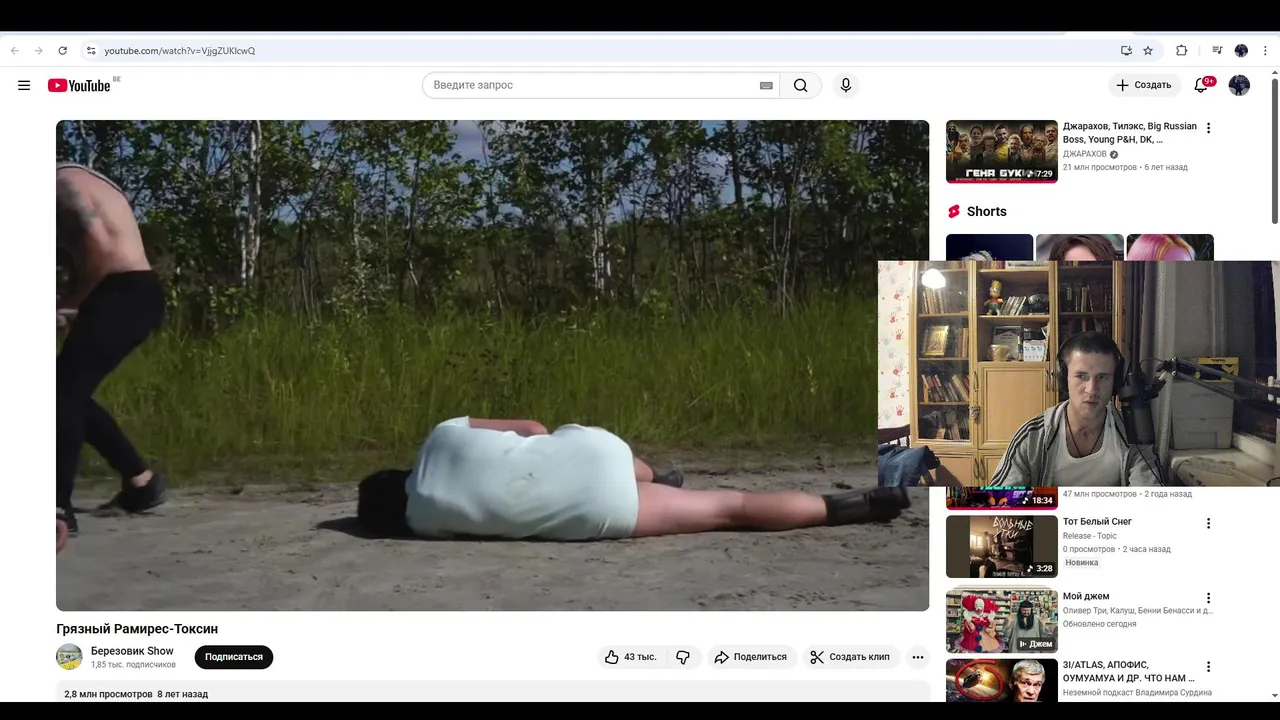Open 3I/ATLAS, АПОФИС video thumbnail
This screenshot has width=1280, height=720.
pos(1001,680)
